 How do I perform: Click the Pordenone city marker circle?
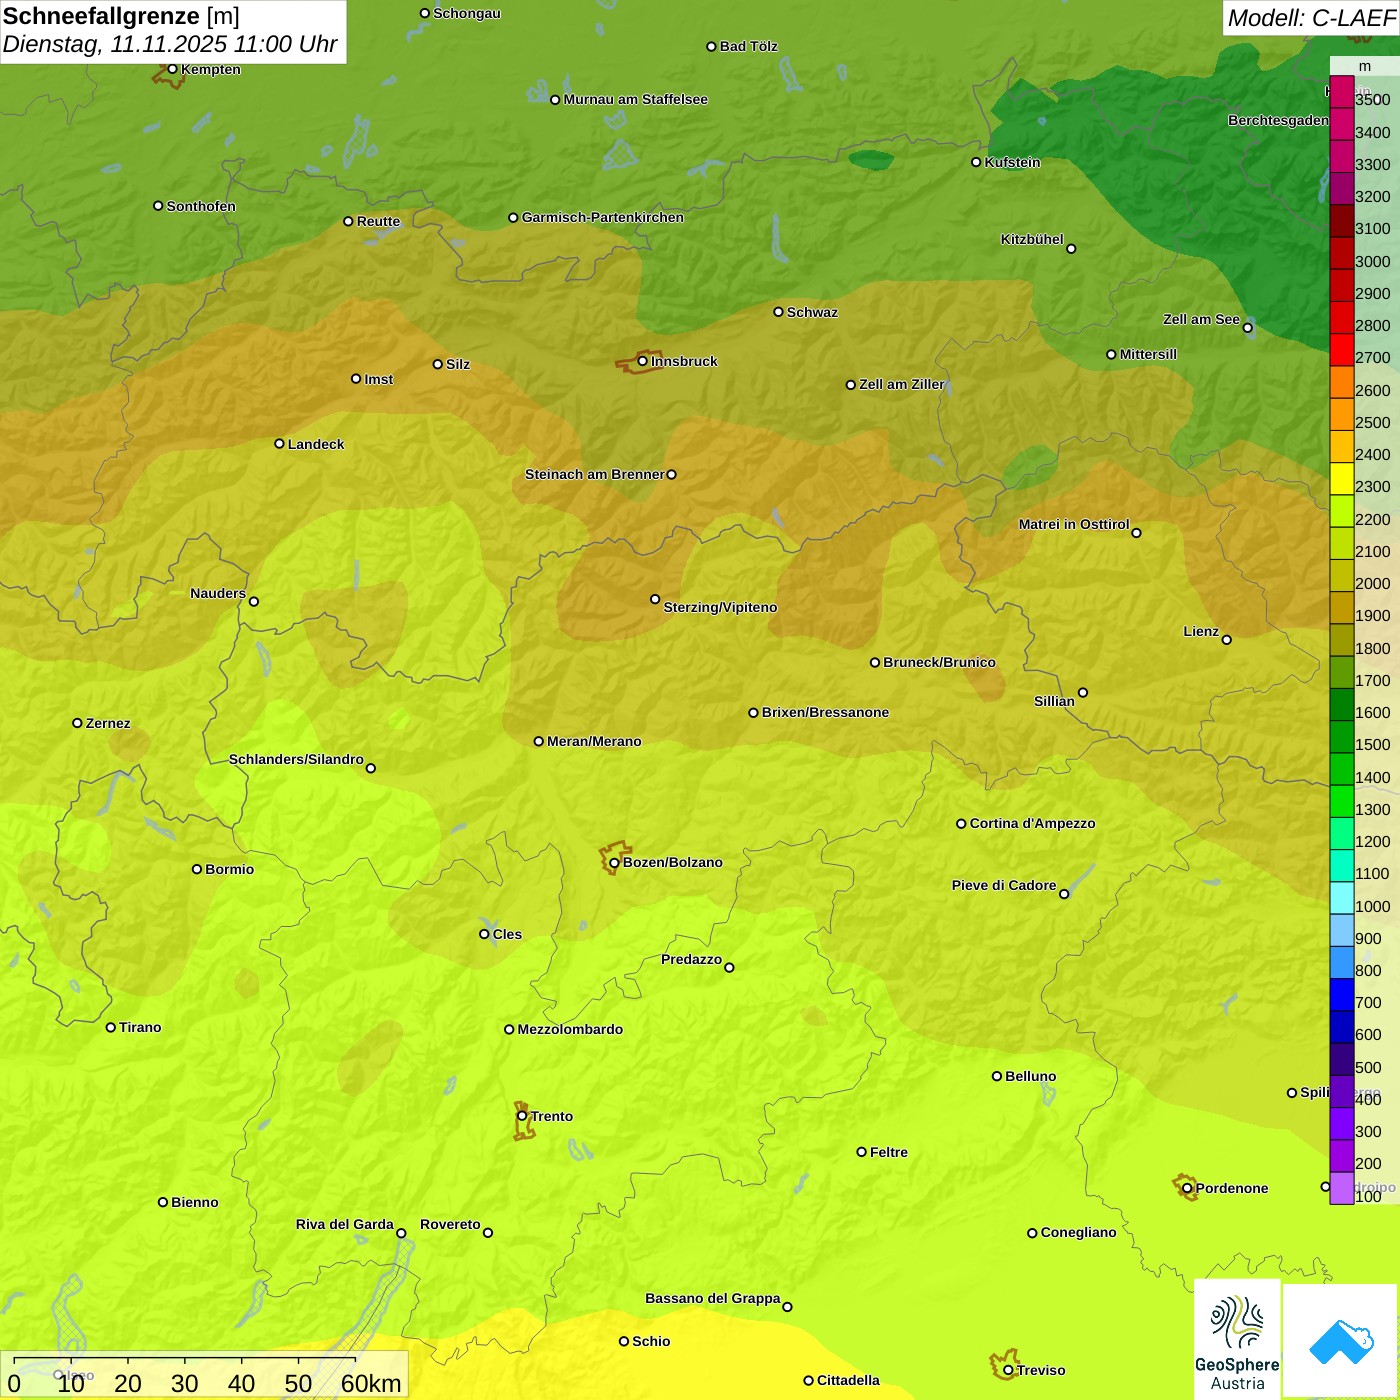click(1187, 1188)
